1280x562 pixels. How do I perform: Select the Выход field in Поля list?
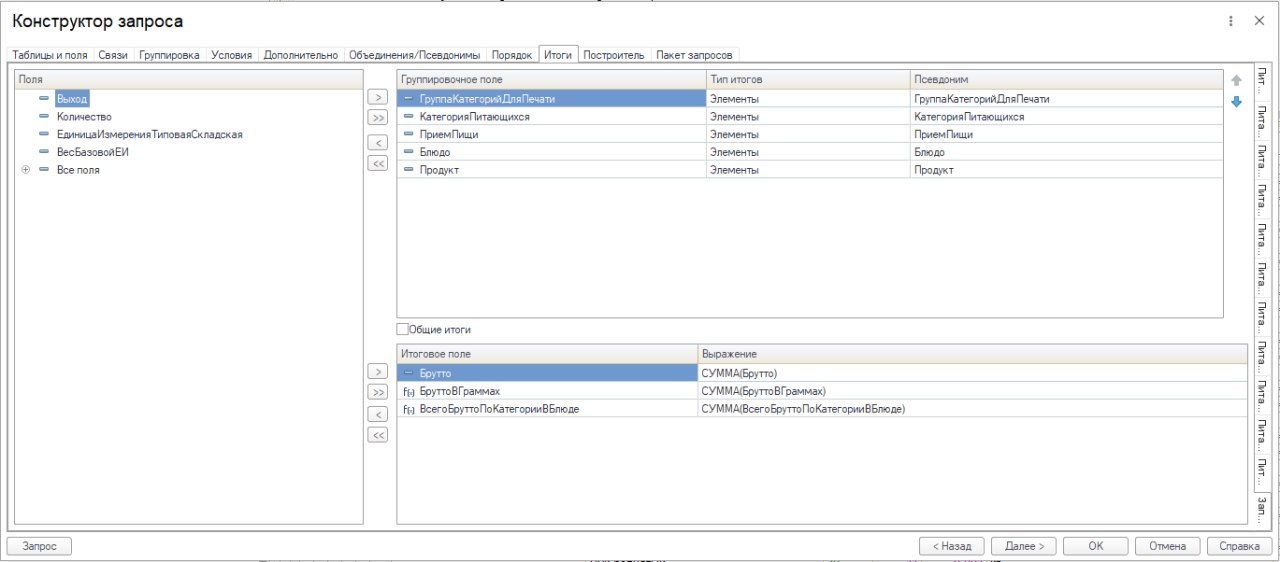(72, 99)
